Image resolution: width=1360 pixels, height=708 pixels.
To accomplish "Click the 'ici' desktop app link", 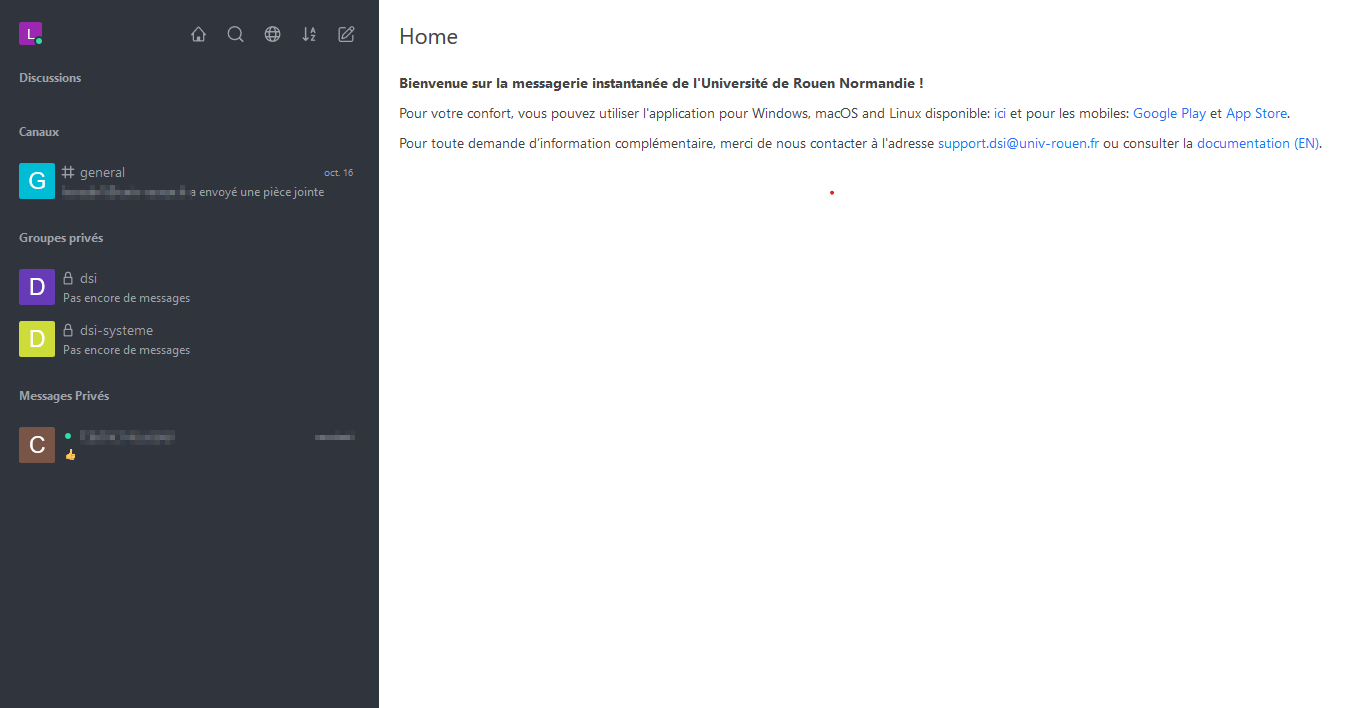I will [1000, 113].
